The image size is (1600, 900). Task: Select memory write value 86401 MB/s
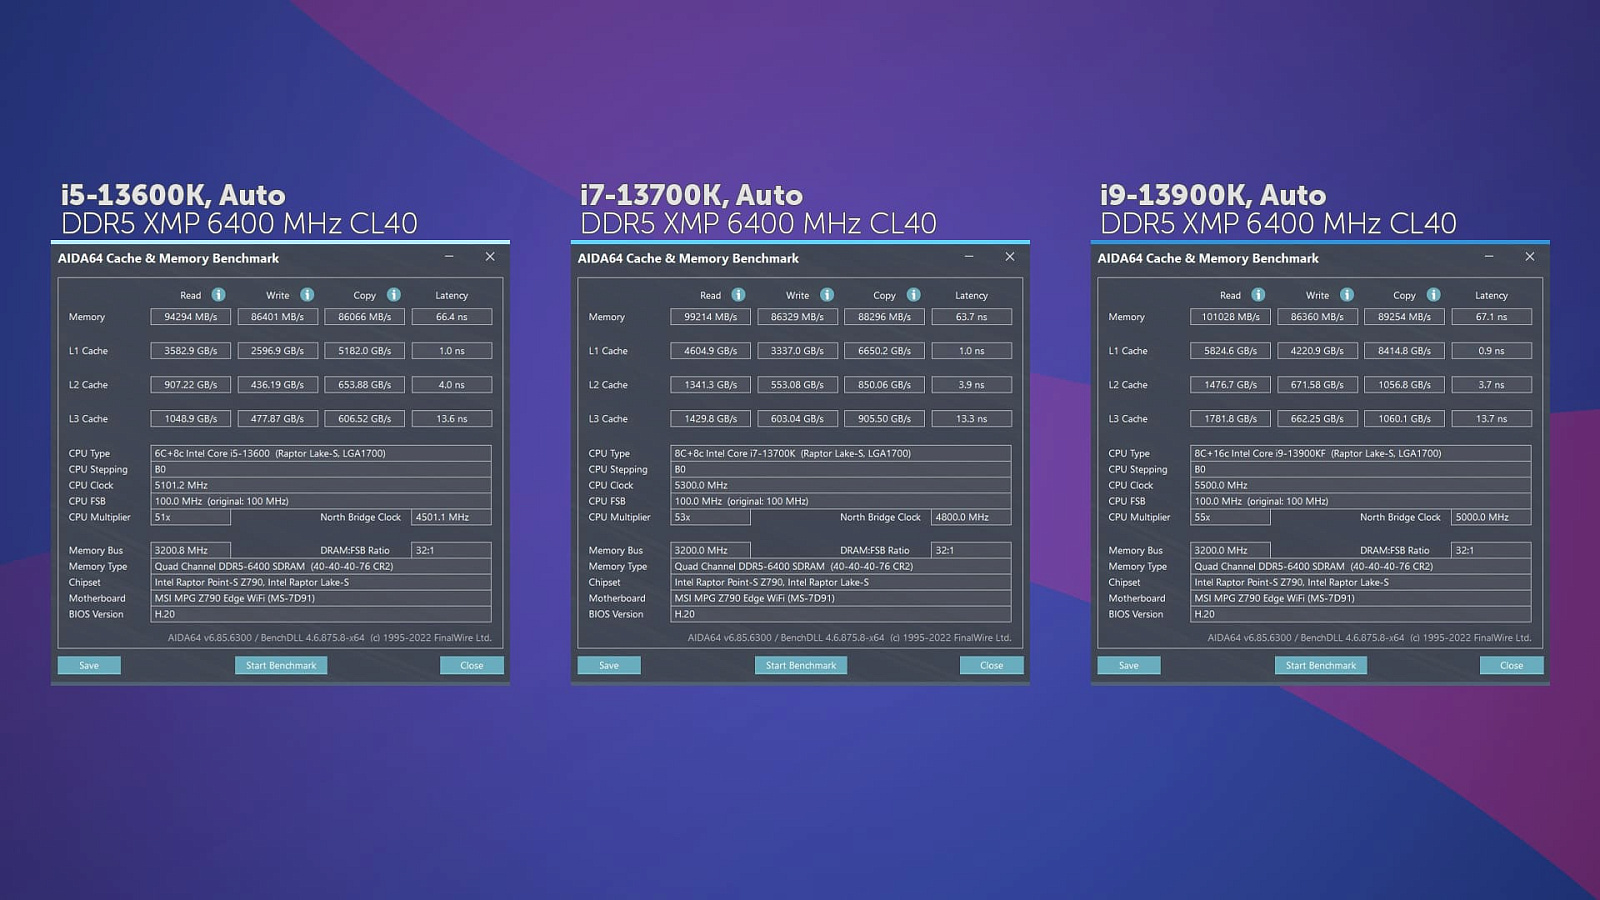[278, 317]
